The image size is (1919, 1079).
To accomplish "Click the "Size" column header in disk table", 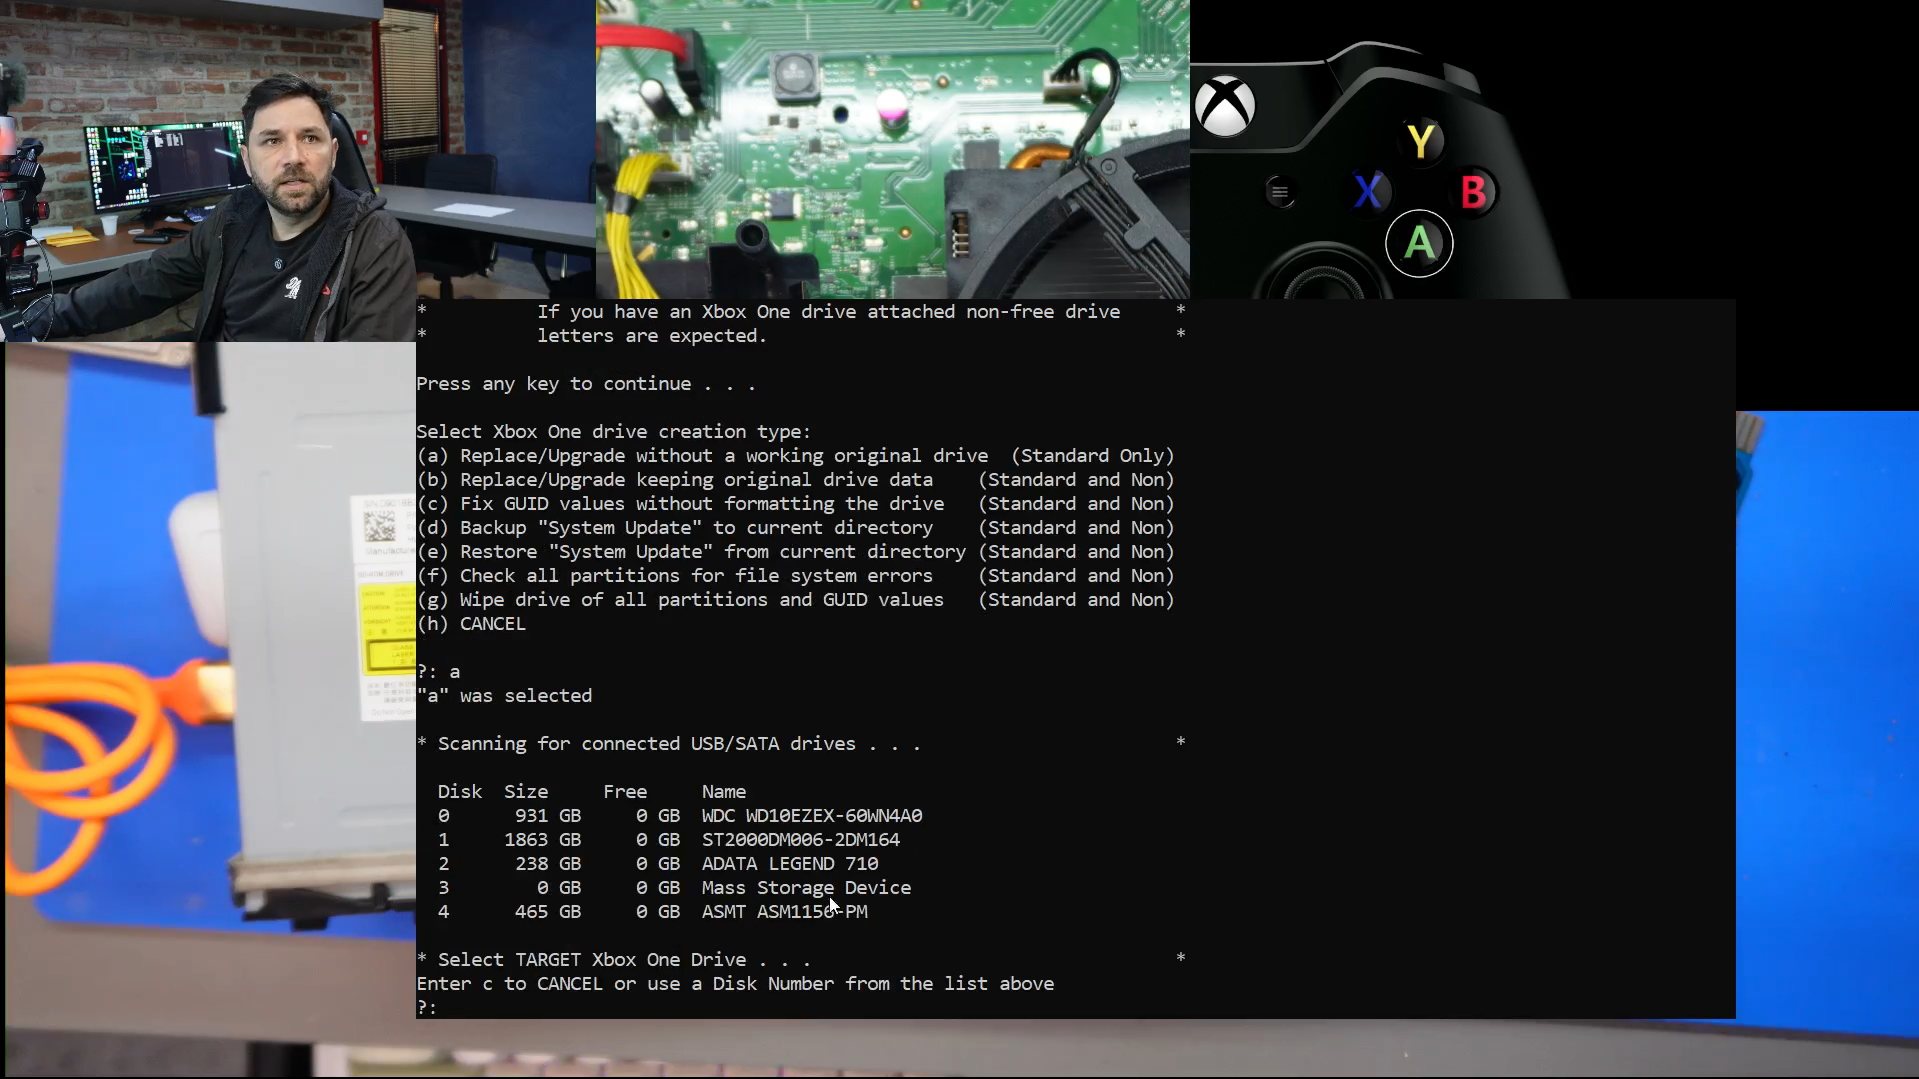I will [x=526, y=792].
